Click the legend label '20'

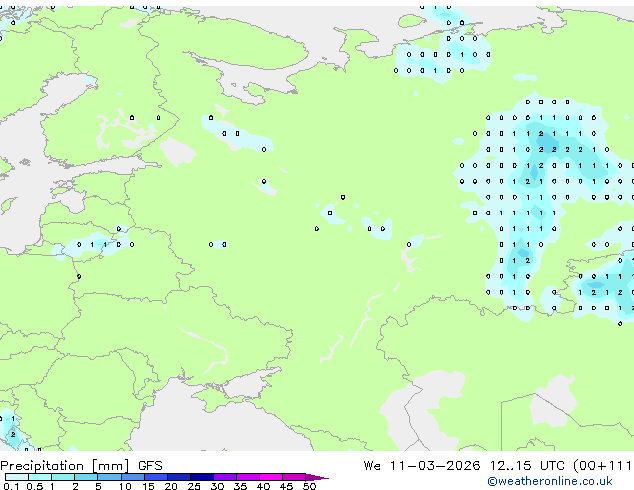[x=171, y=486]
